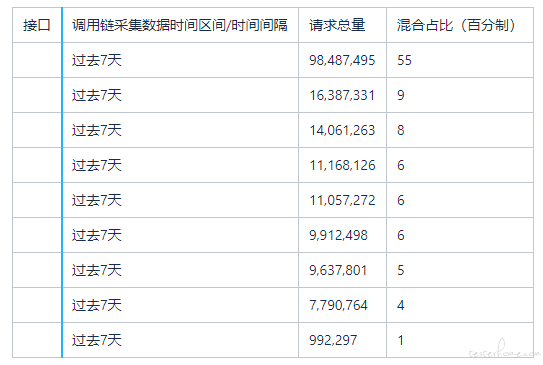This screenshot has height=365, width=543.
Task: Click the request total 9,912,498
Action: (342, 235)
